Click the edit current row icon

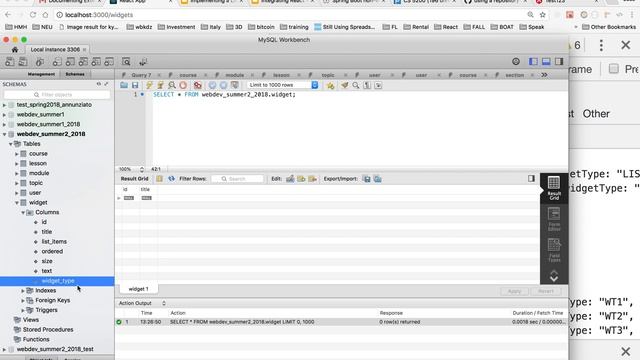click(290, 179)
